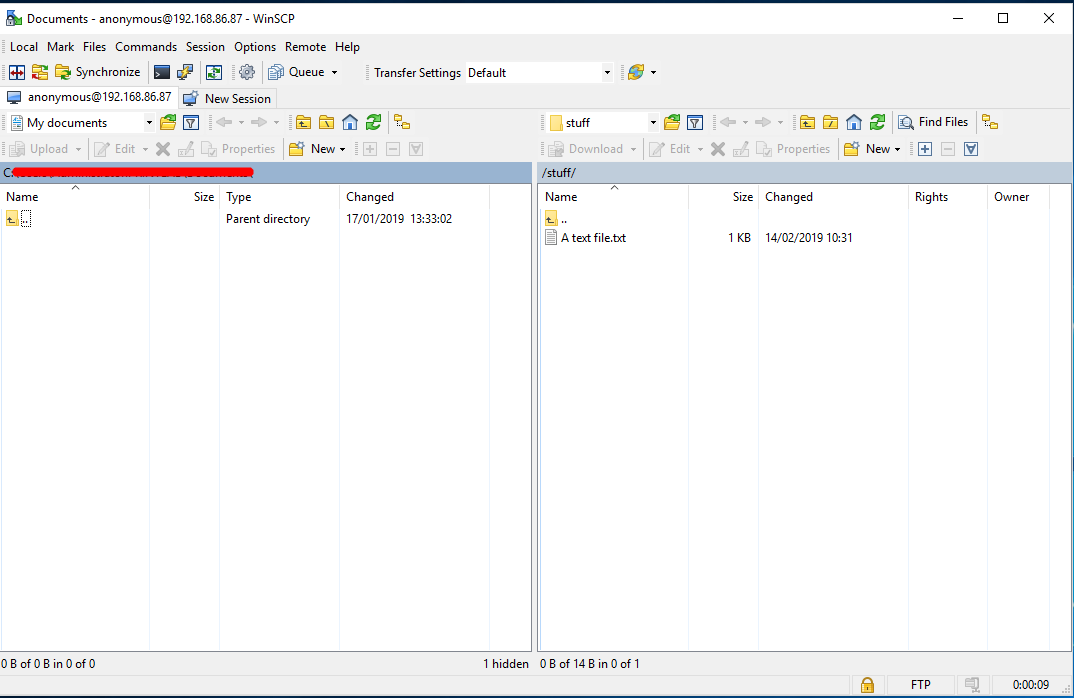Click the Upload button in local panel
Viewport: 1074px width, 698px height.
coord(40,149)
